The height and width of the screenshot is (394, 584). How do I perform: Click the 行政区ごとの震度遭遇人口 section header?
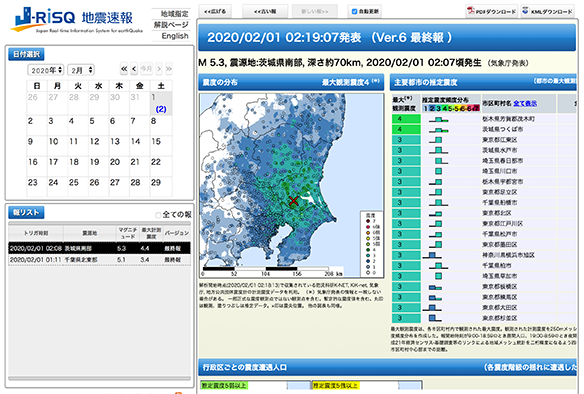click(387, 367)
